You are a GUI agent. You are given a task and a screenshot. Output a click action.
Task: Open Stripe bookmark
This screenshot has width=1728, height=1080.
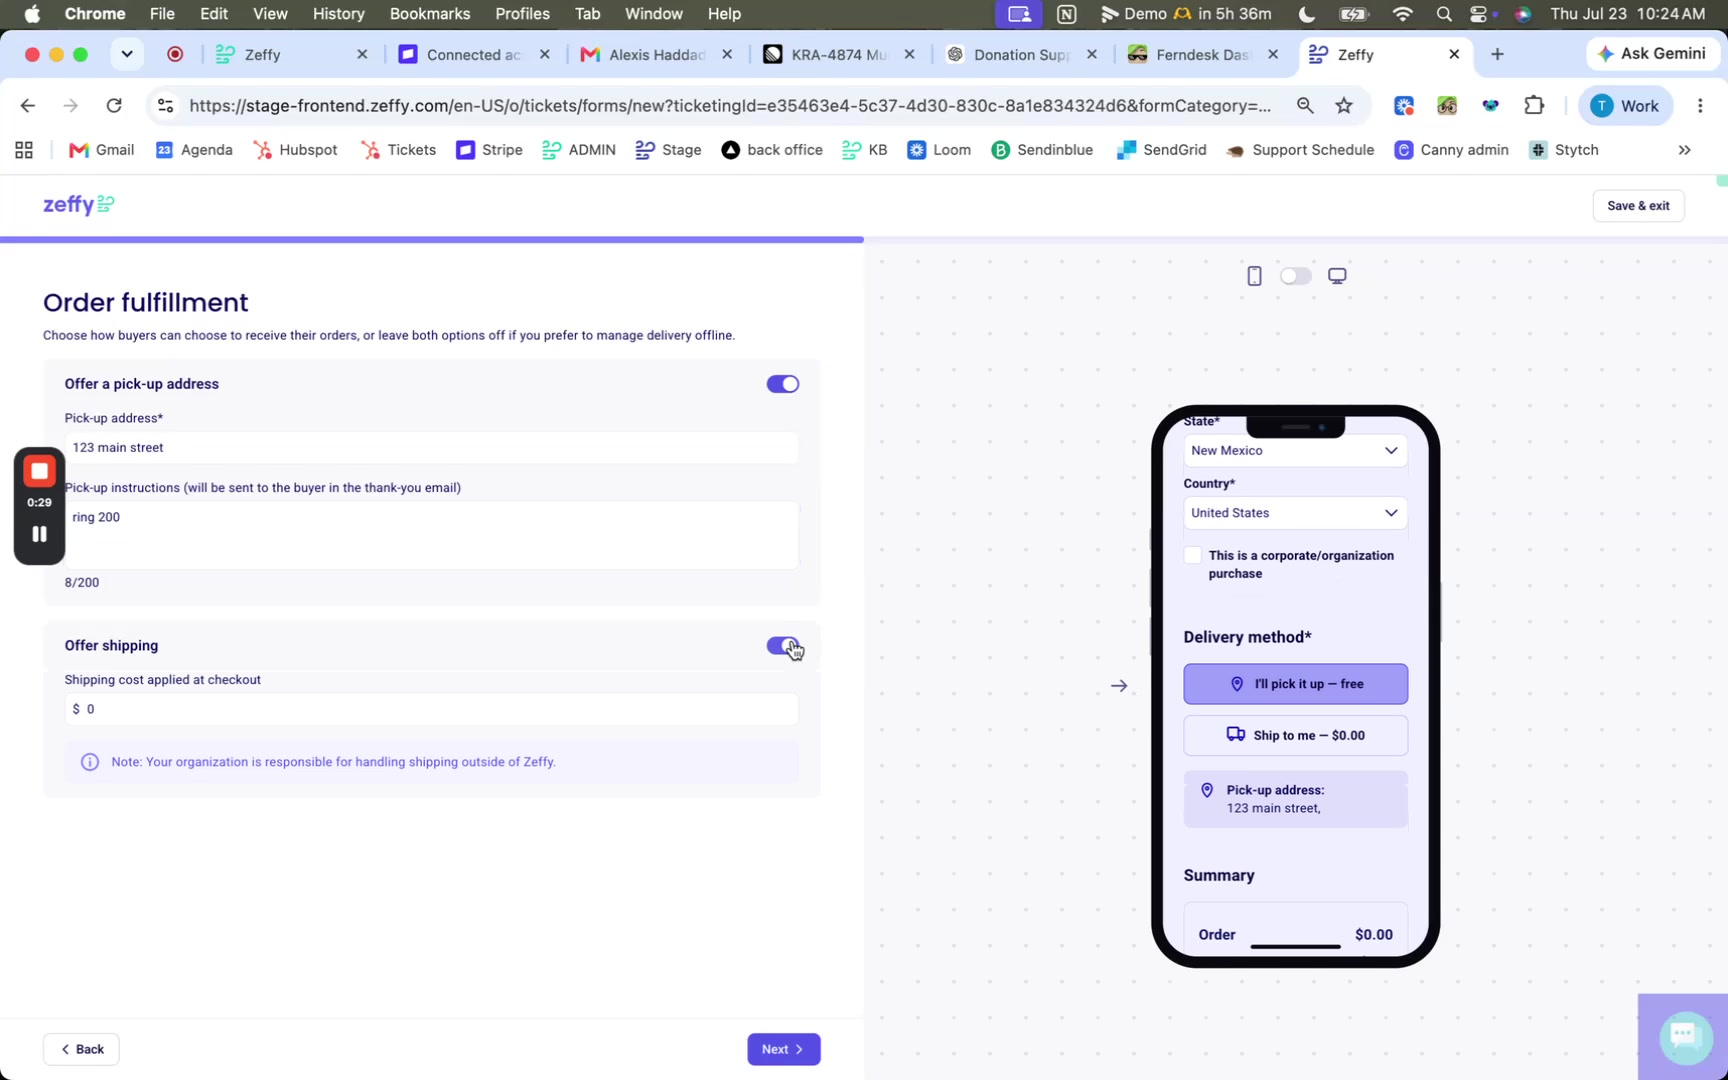click(x=489, y=150)
